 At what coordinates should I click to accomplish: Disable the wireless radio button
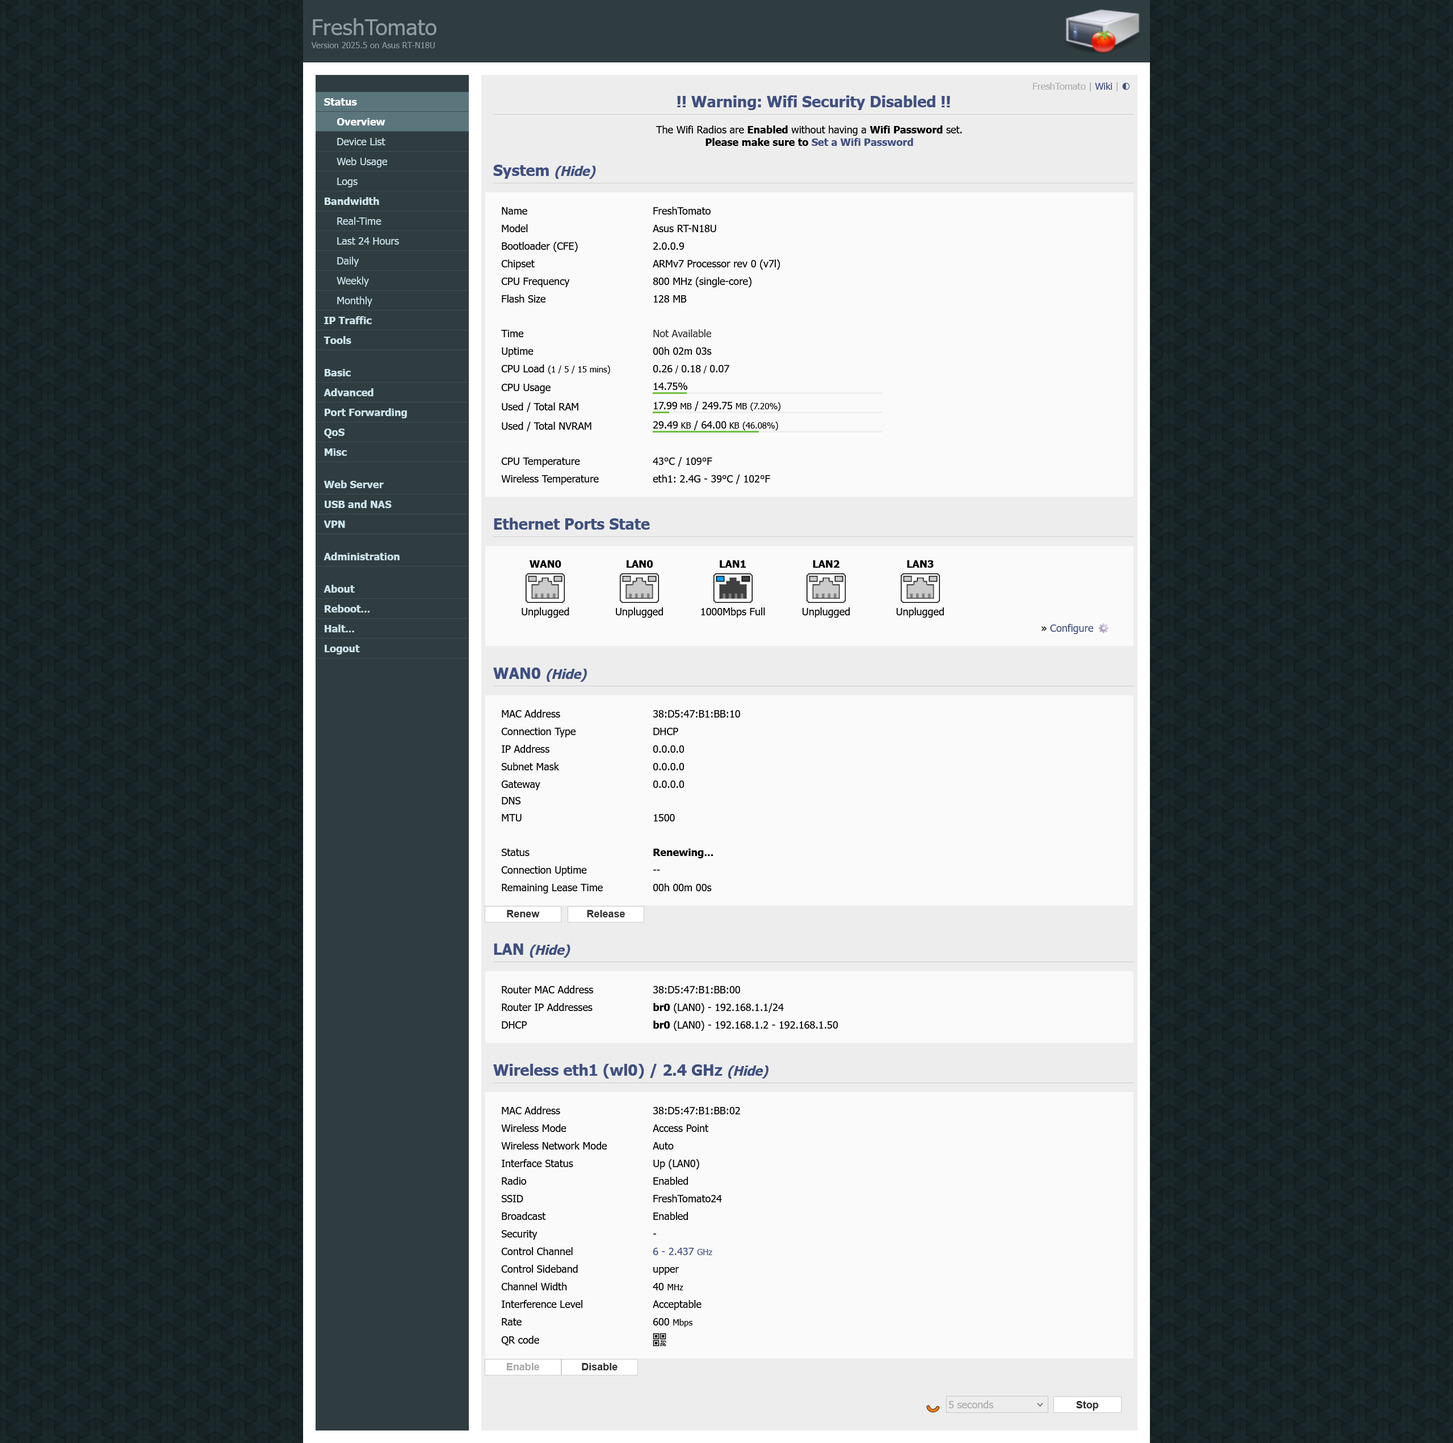599,1367
